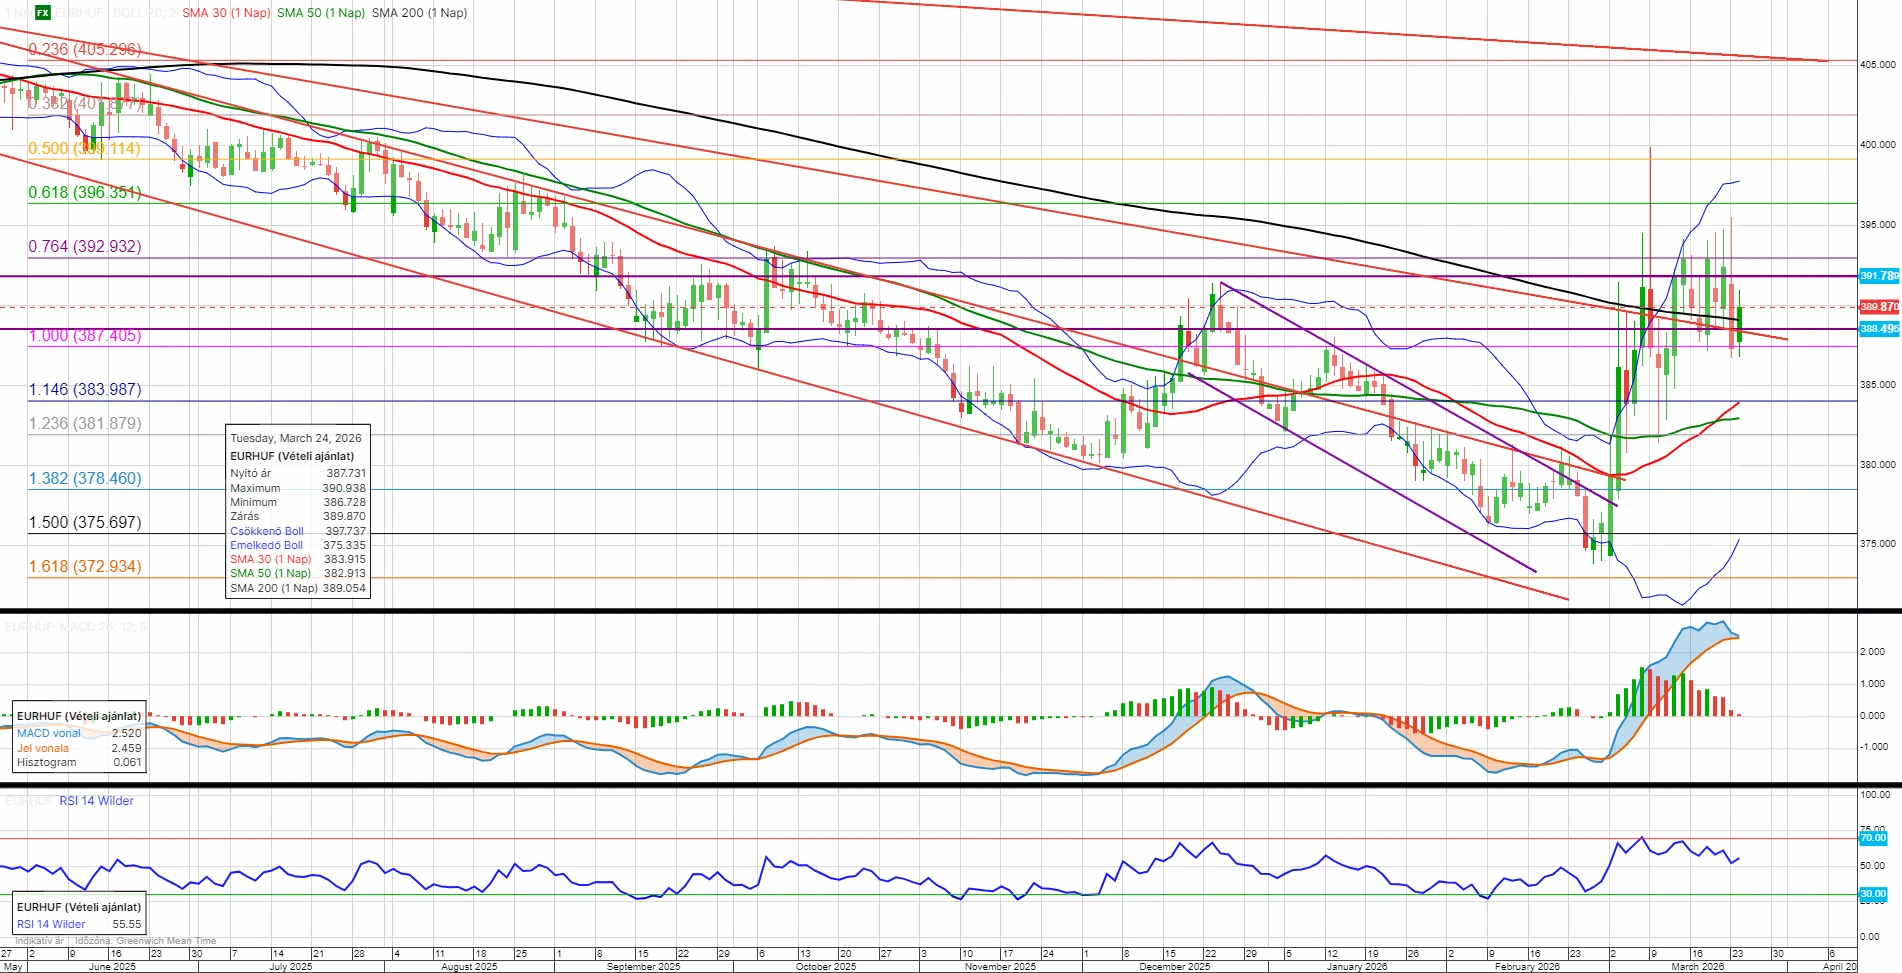1902x973 pixels.
Task: Click the RSI 14 Wilder value box
Action: (79, 915)
